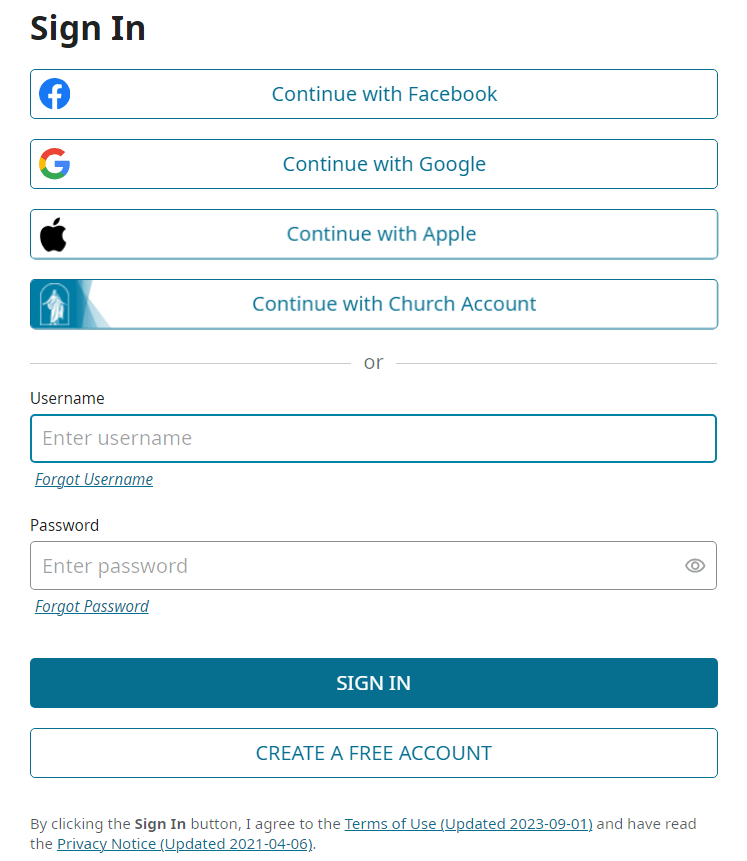Viewport: 747px width, 861px height.
Task: Use Continue with Church Account text
Action: 394,304
